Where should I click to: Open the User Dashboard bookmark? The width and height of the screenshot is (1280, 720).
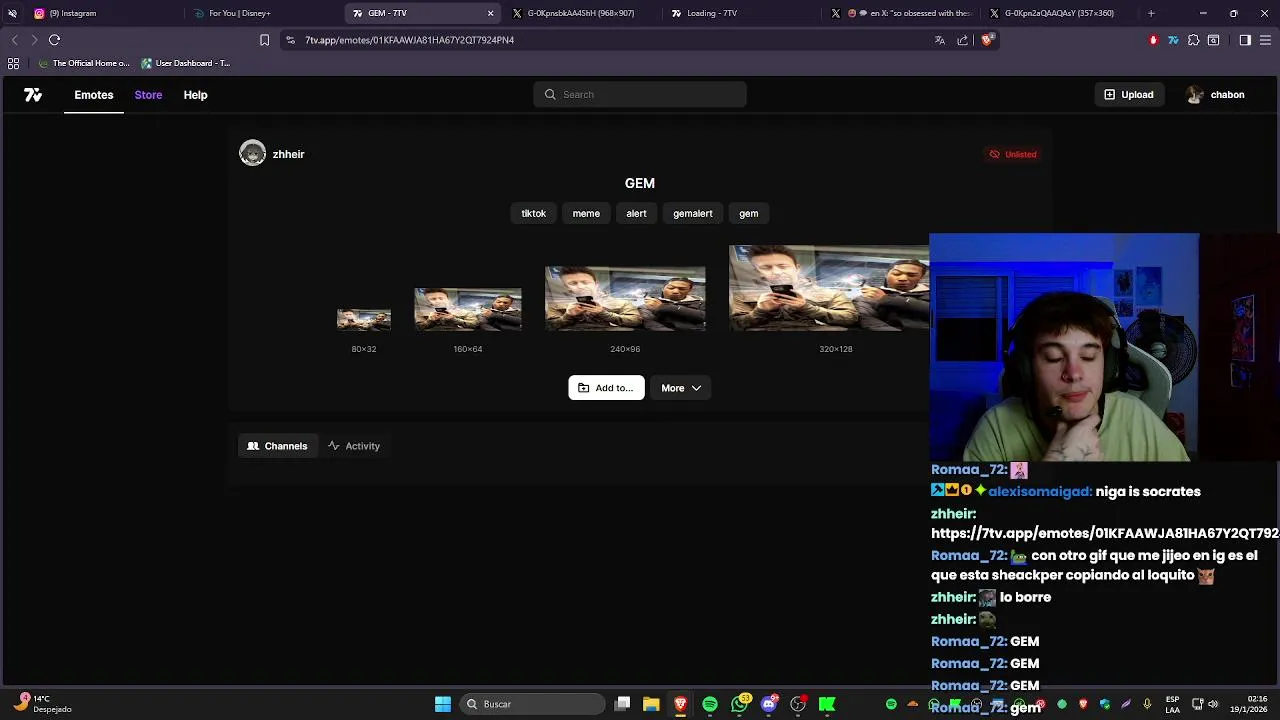click(186, 63)
